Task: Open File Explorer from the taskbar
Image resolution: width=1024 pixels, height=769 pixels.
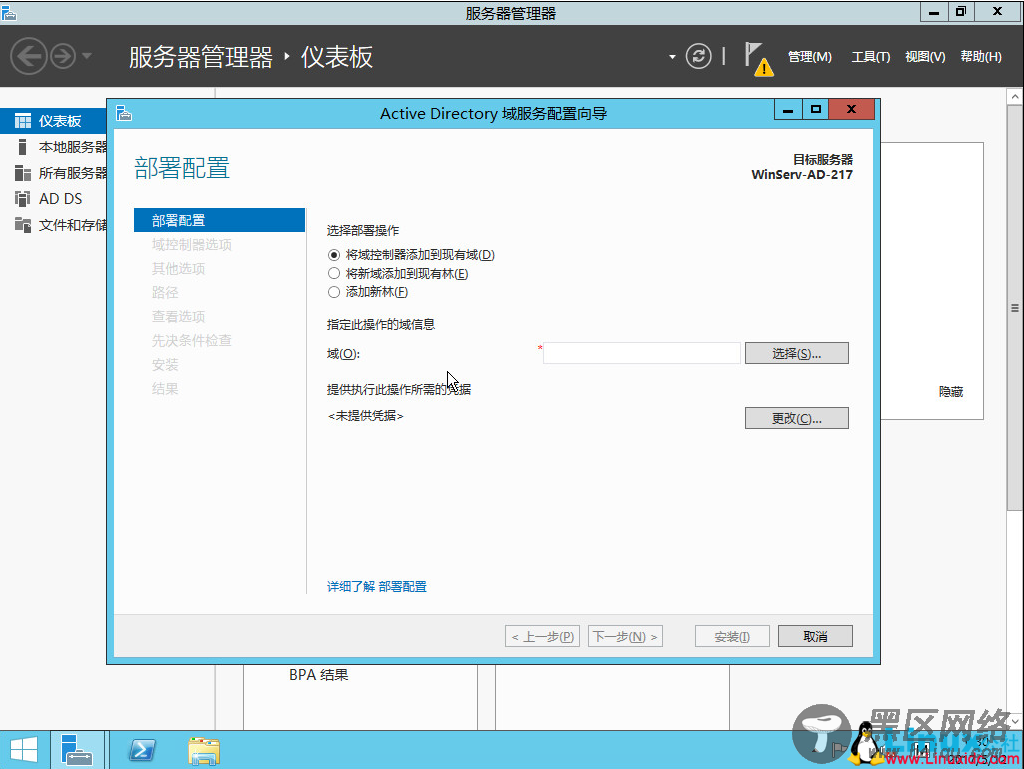Action: tap(204, 751)
